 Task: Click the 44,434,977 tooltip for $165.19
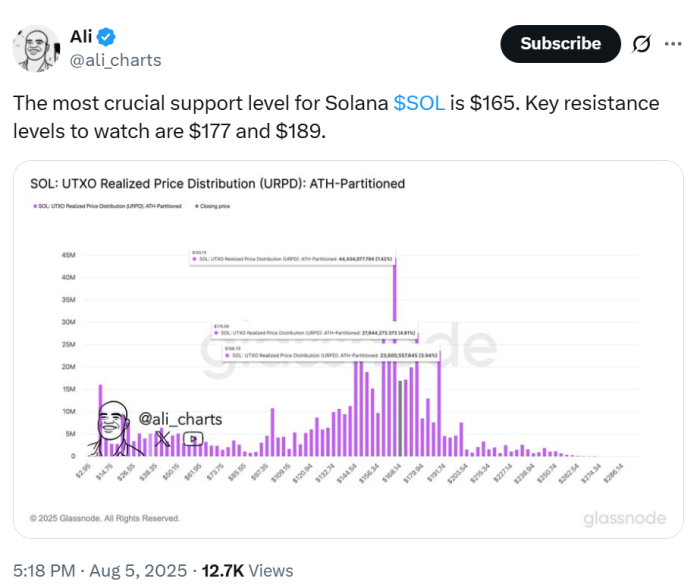pyautogui.click(x=292, y=258)
